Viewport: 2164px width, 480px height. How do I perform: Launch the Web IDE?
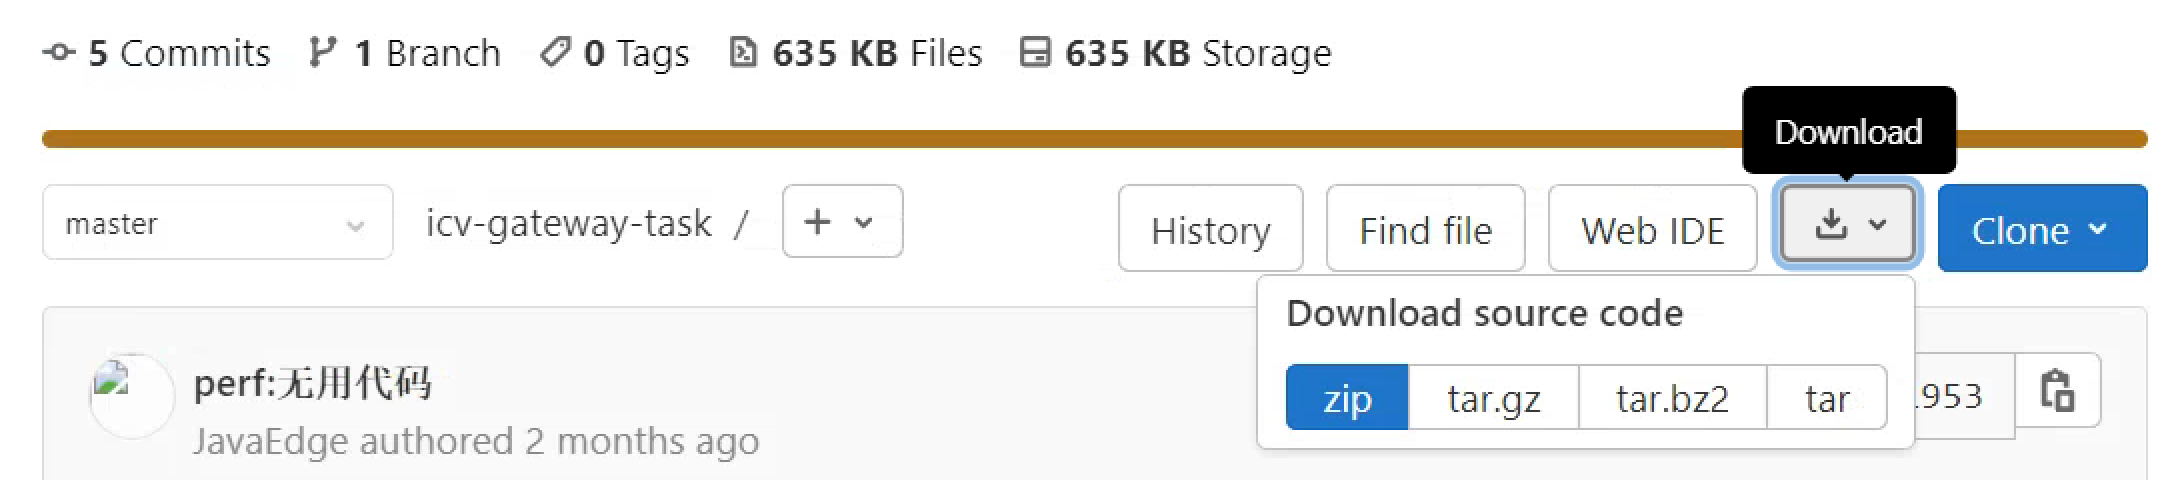1652,229
